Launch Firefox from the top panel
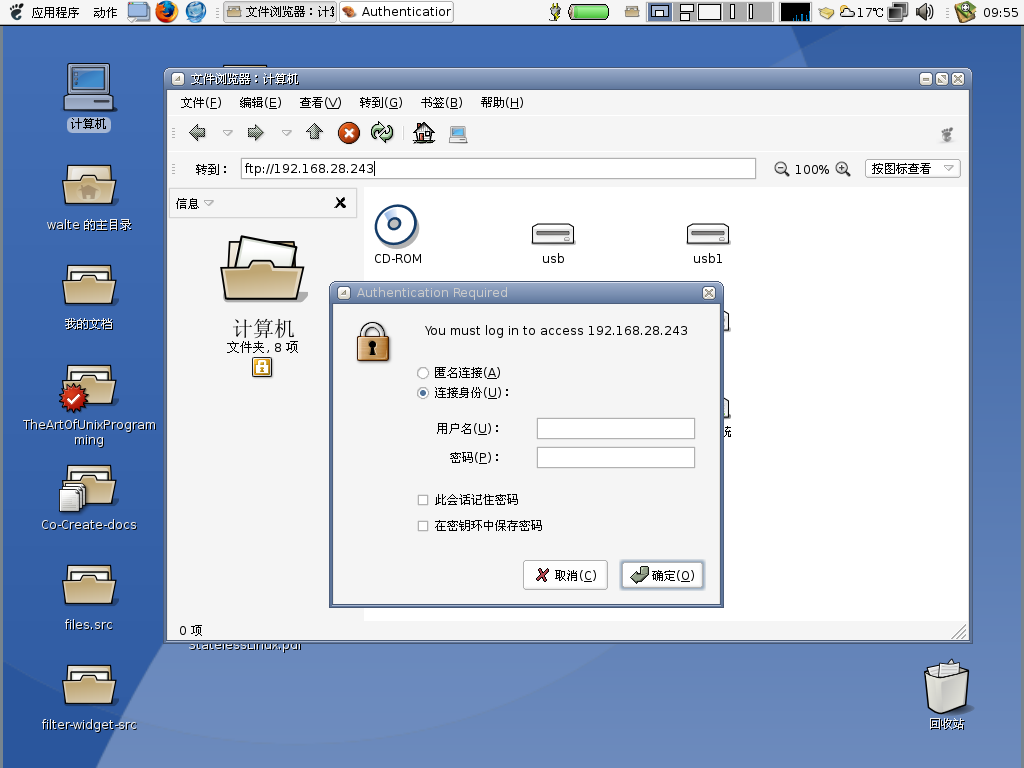 (x=166, y=12)
